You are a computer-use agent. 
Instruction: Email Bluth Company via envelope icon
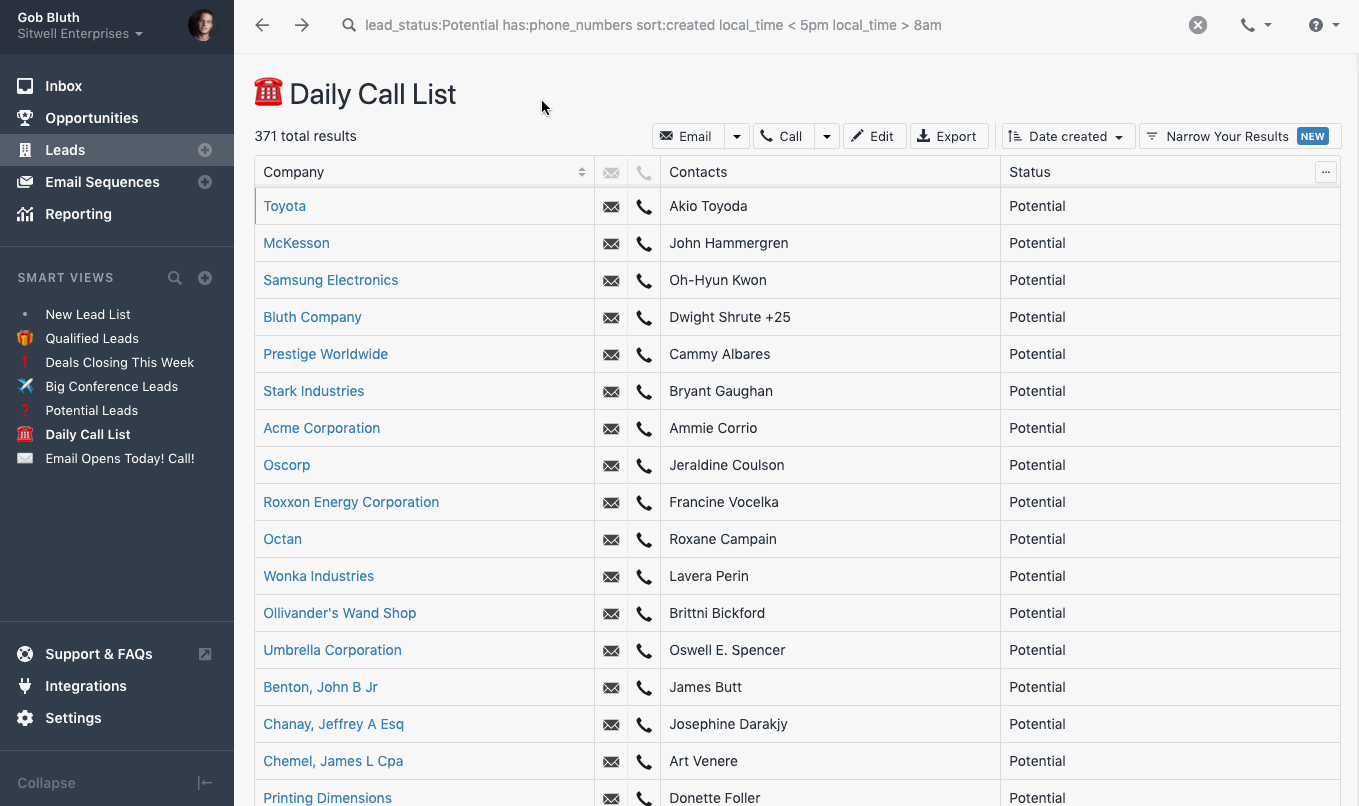coord(611,318)
